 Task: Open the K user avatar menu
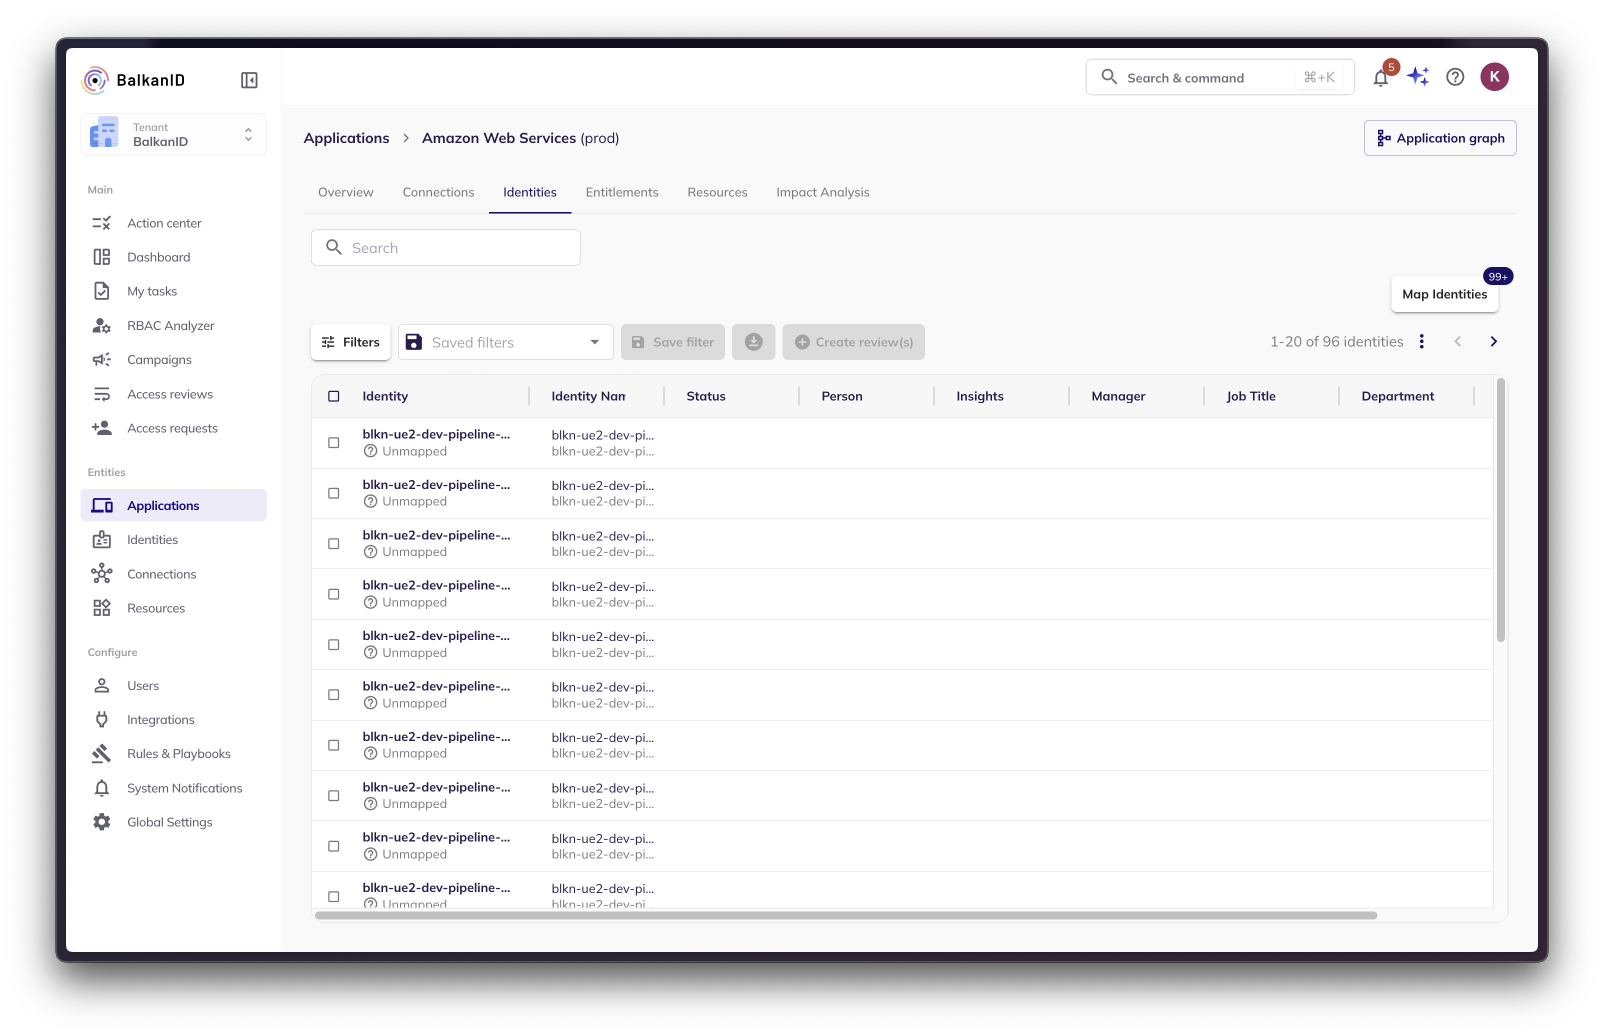click(x=1494, y=77)
